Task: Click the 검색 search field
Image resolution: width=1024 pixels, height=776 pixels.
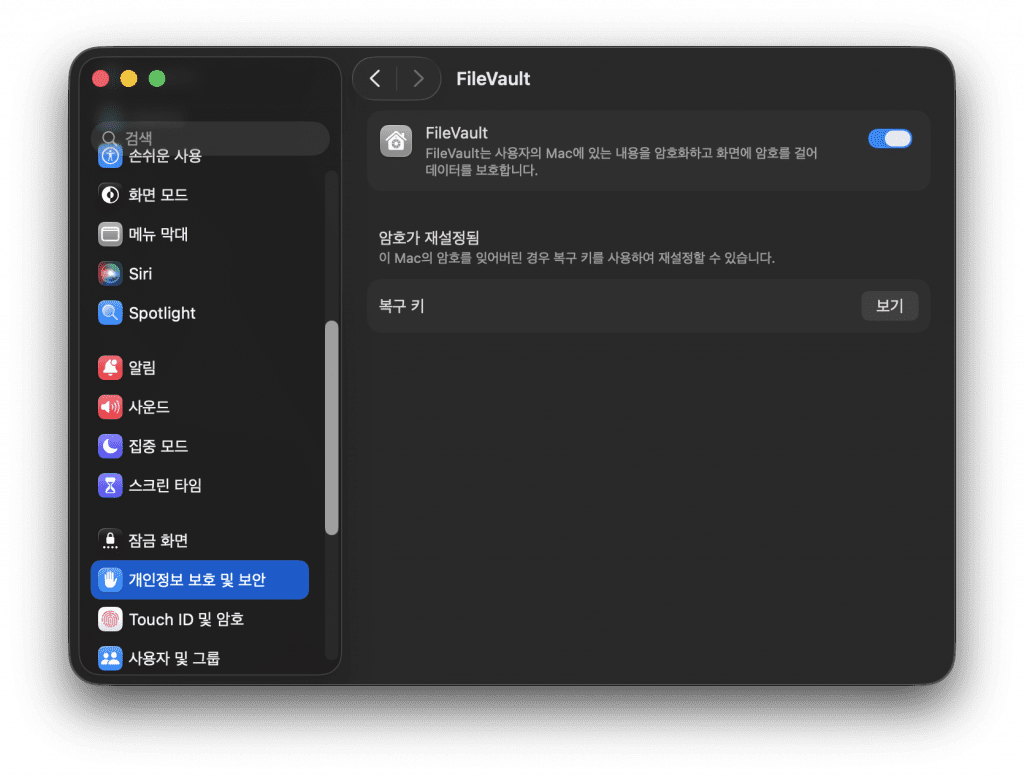Action: click(x=210, y=138)
